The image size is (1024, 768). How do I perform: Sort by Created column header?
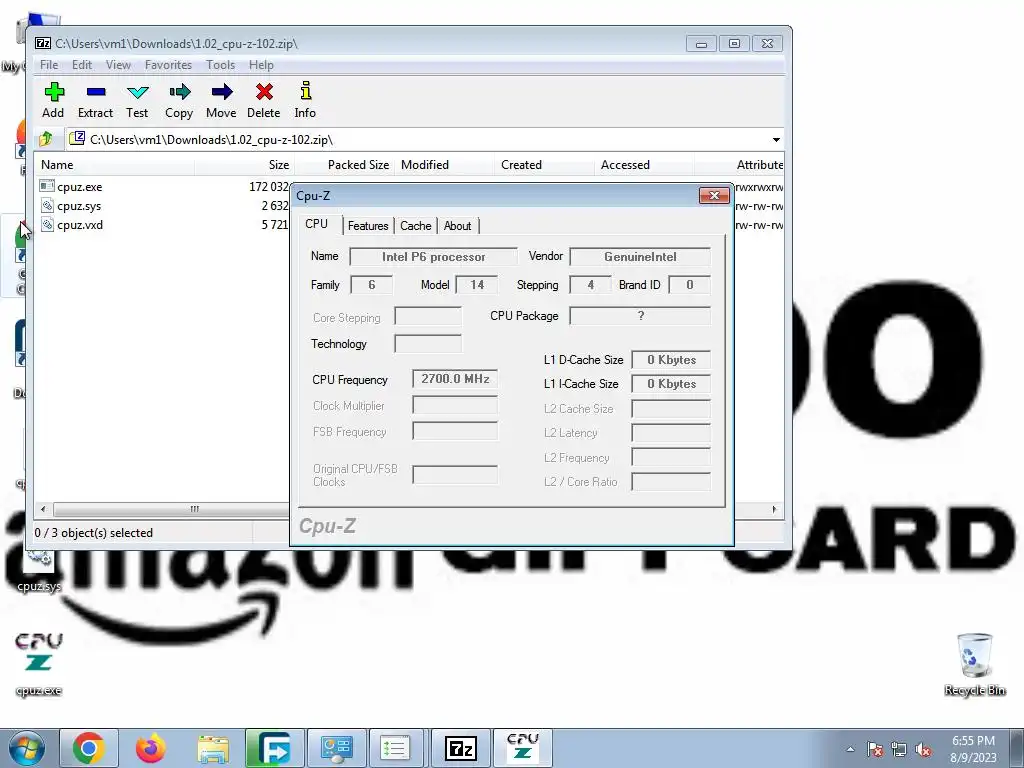click(544, 165)
